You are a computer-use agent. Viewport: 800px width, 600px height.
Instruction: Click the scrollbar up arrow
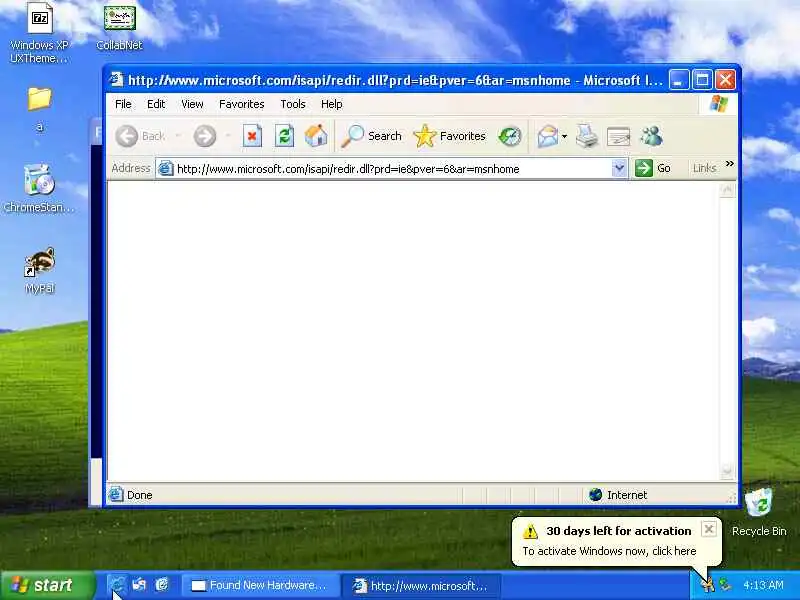point(727,190)
